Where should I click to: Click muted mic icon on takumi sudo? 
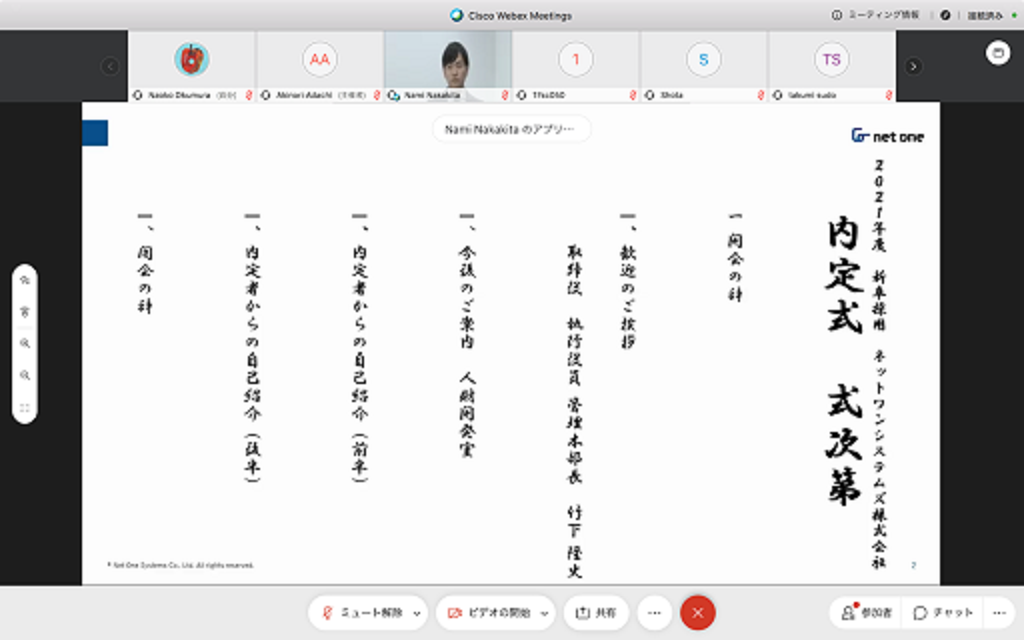point(888,95)
